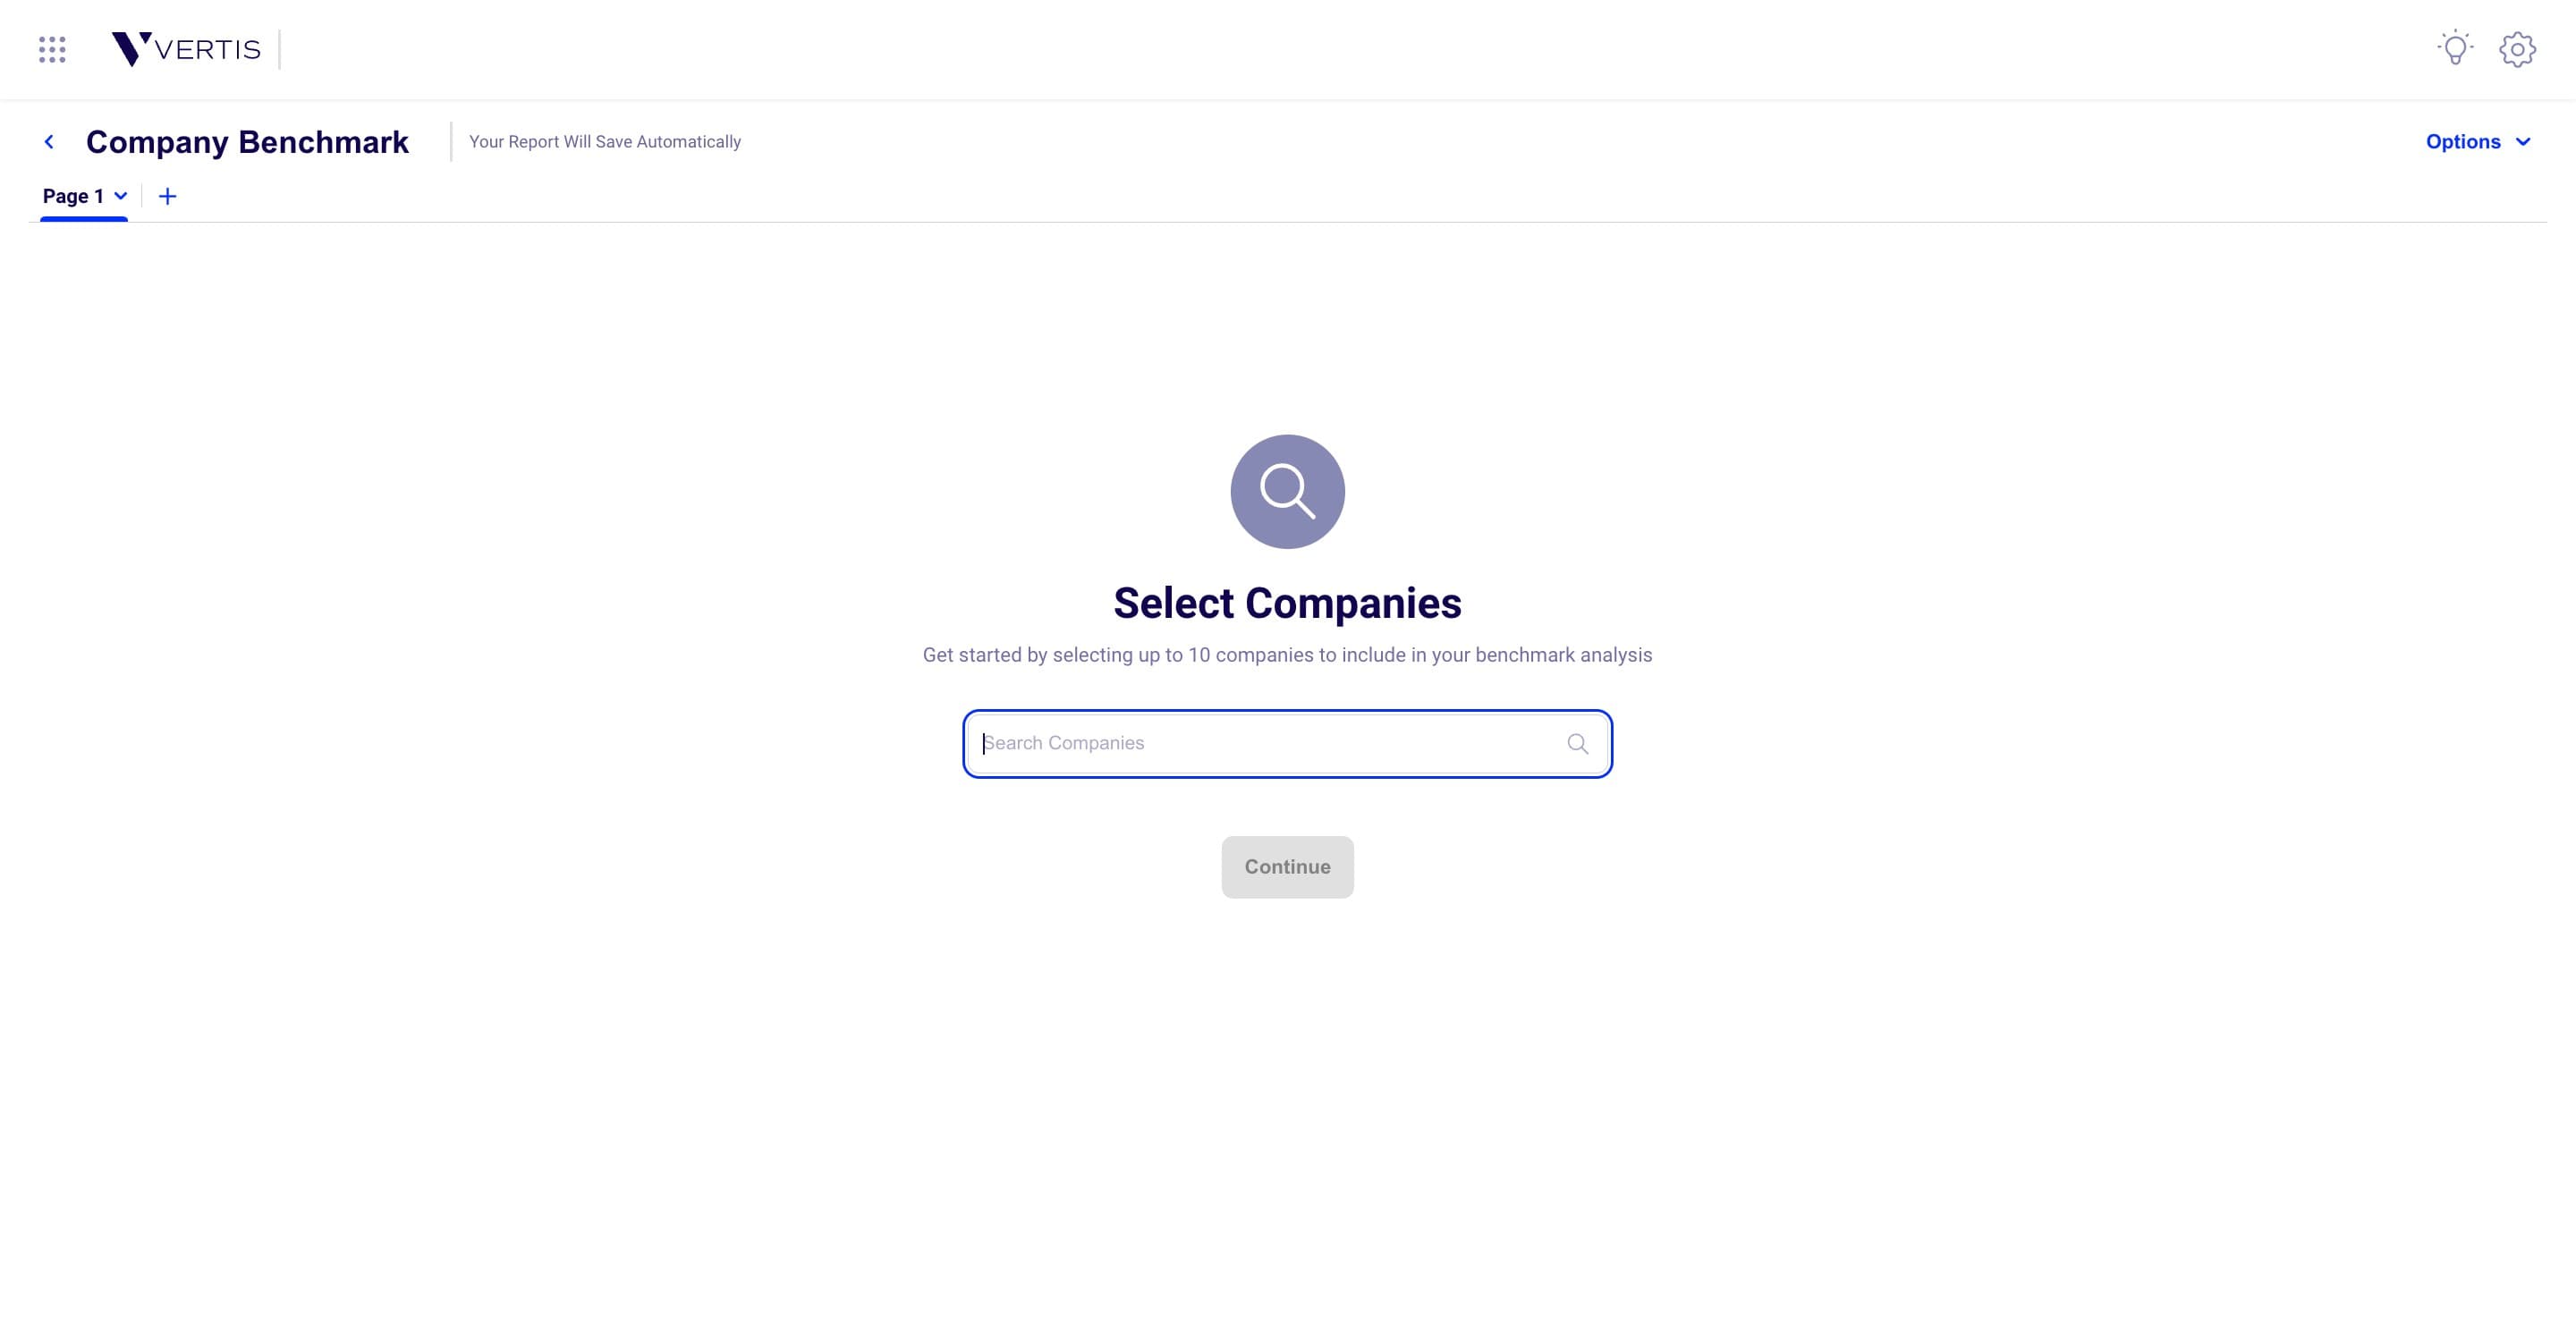2576x1318 pixels.
Task: Click the Continue button
Action: click(x=1287, y=867)
